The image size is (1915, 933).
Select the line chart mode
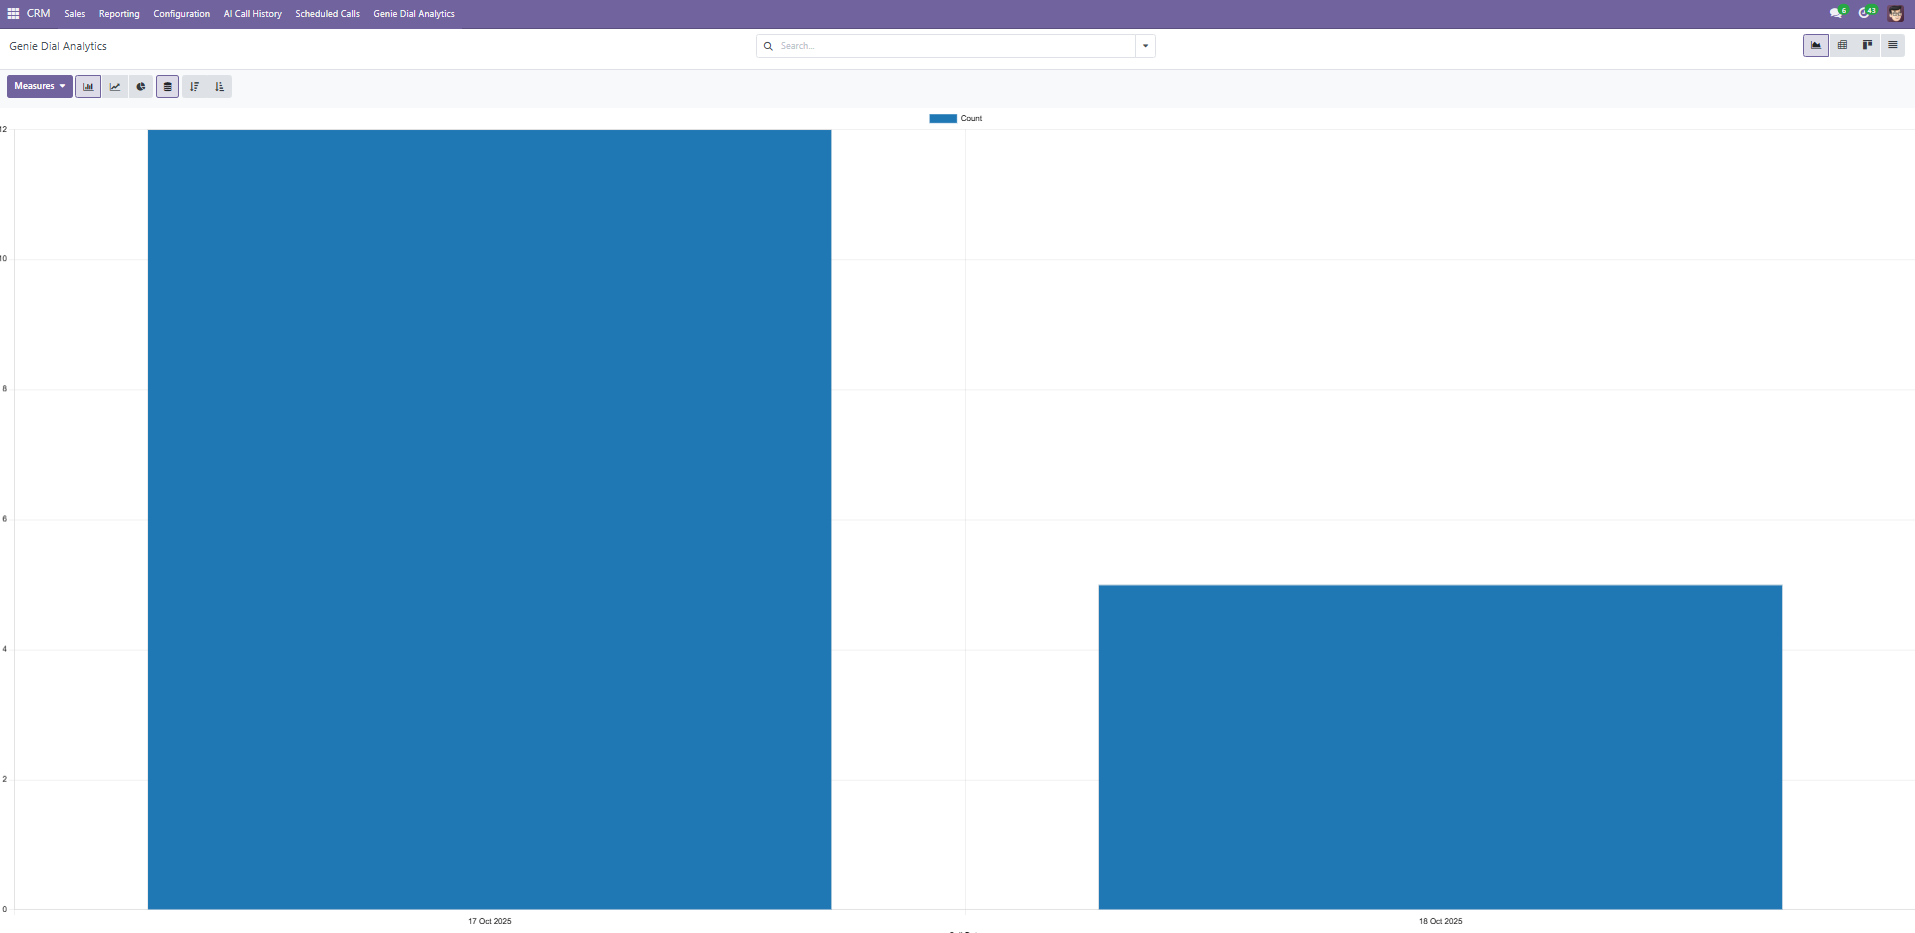click(115, 86)
